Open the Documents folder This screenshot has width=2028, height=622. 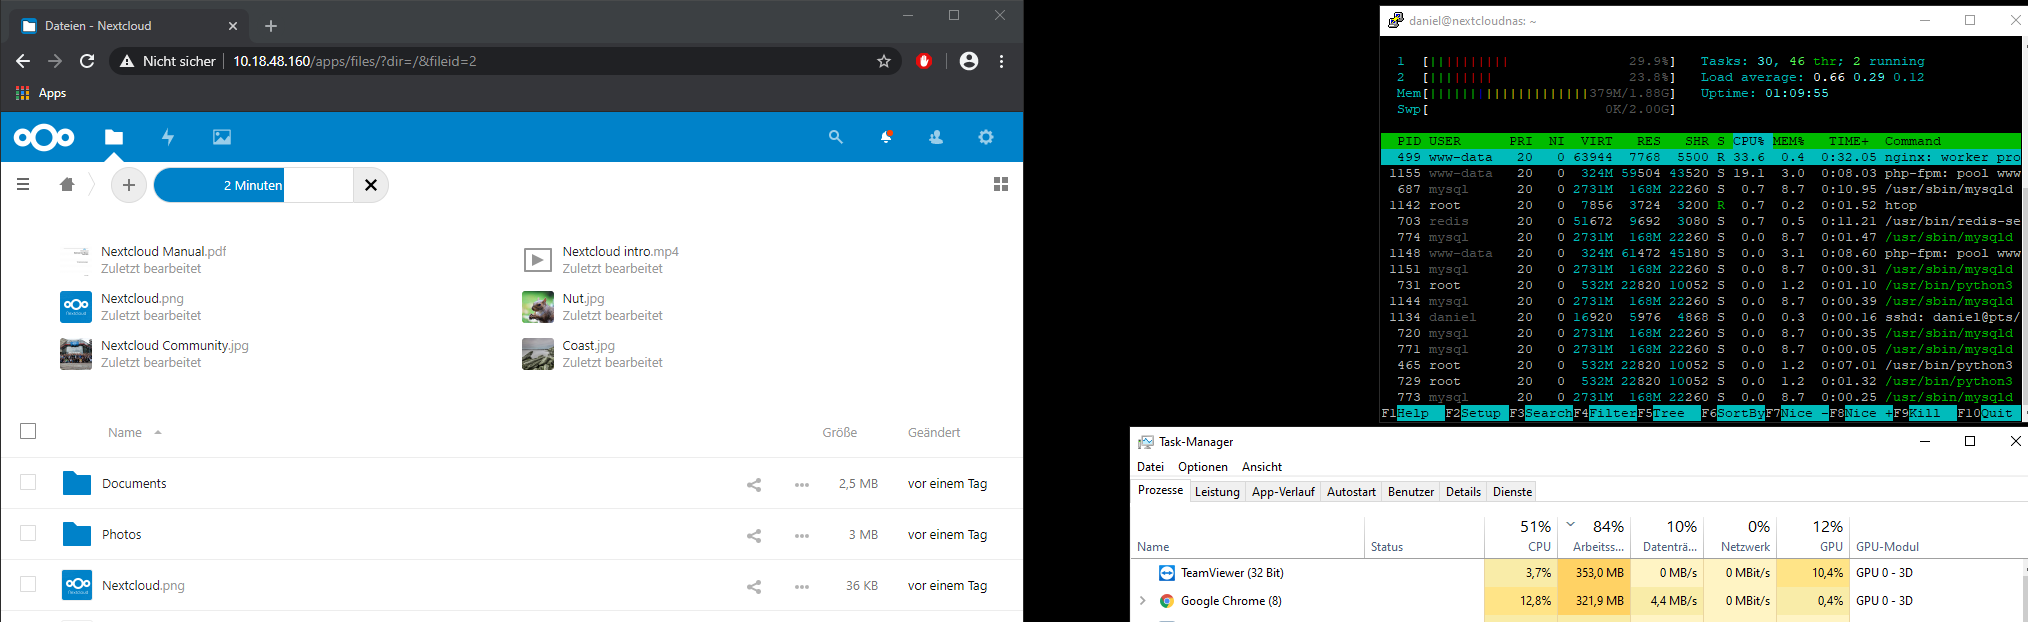point(134,484)
